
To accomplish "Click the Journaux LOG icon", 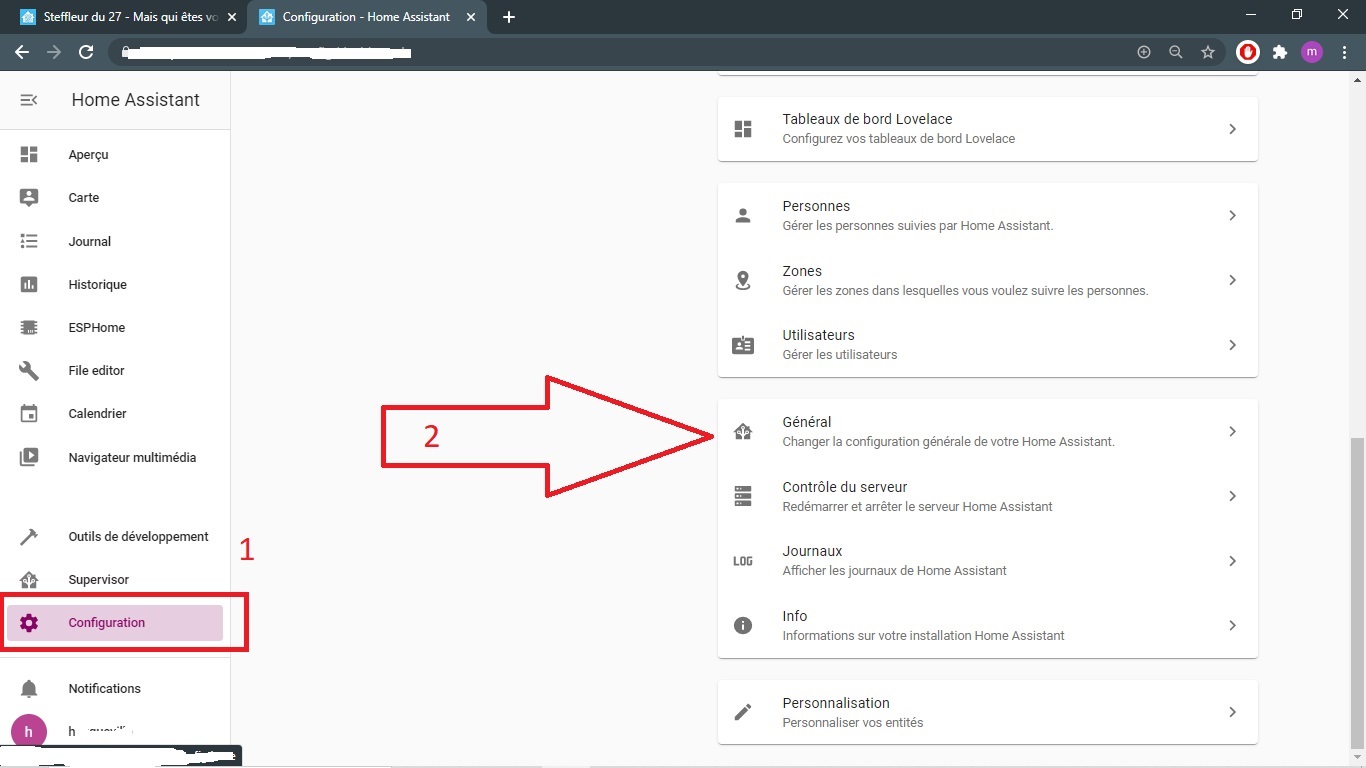I will pos(742,561).
